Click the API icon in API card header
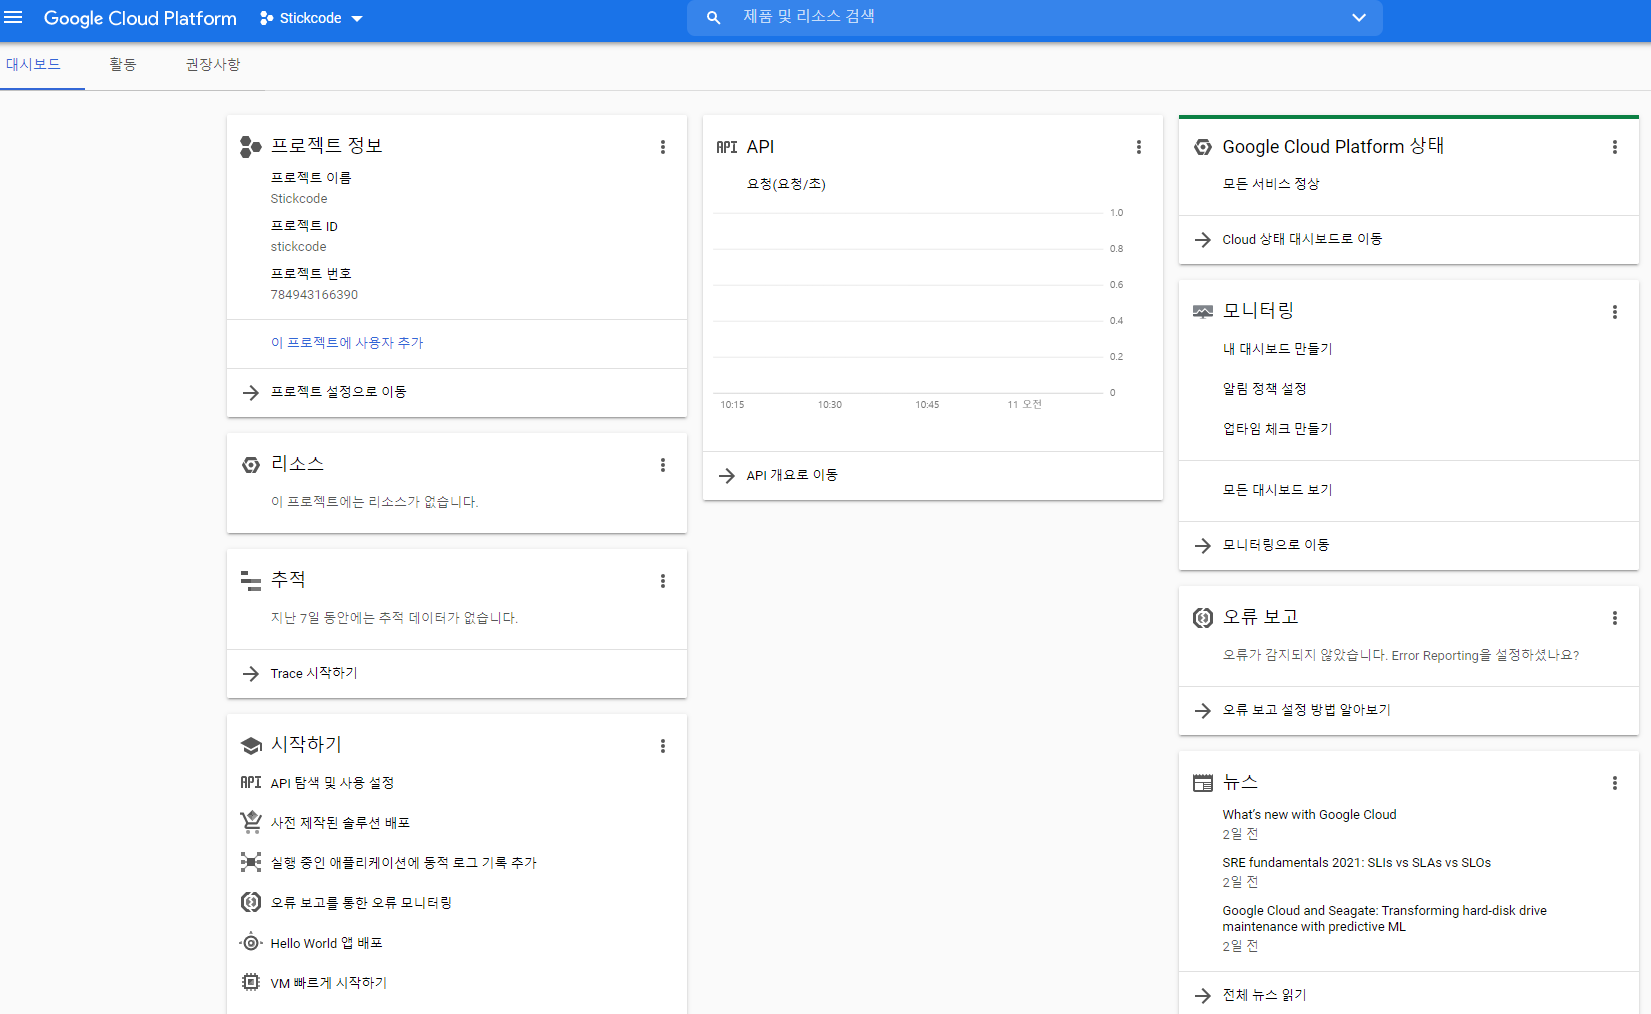 [727, 147]
